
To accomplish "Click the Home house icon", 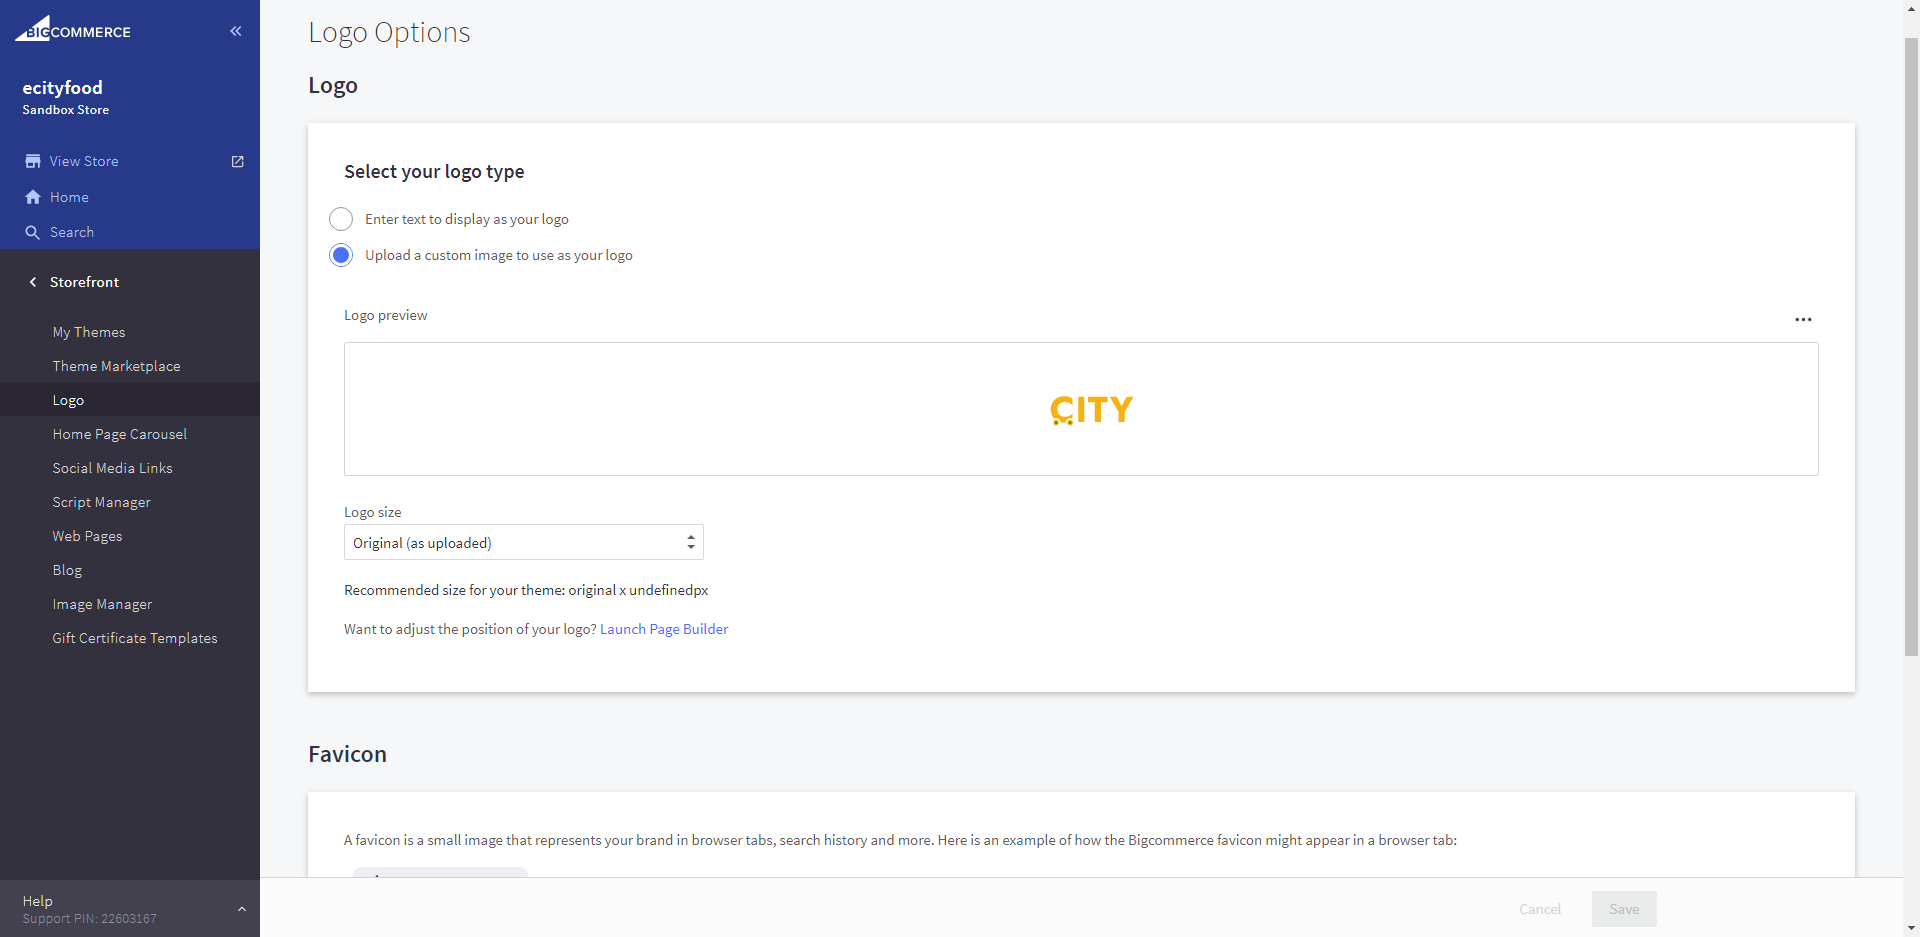I will click(x=33, y=197).
